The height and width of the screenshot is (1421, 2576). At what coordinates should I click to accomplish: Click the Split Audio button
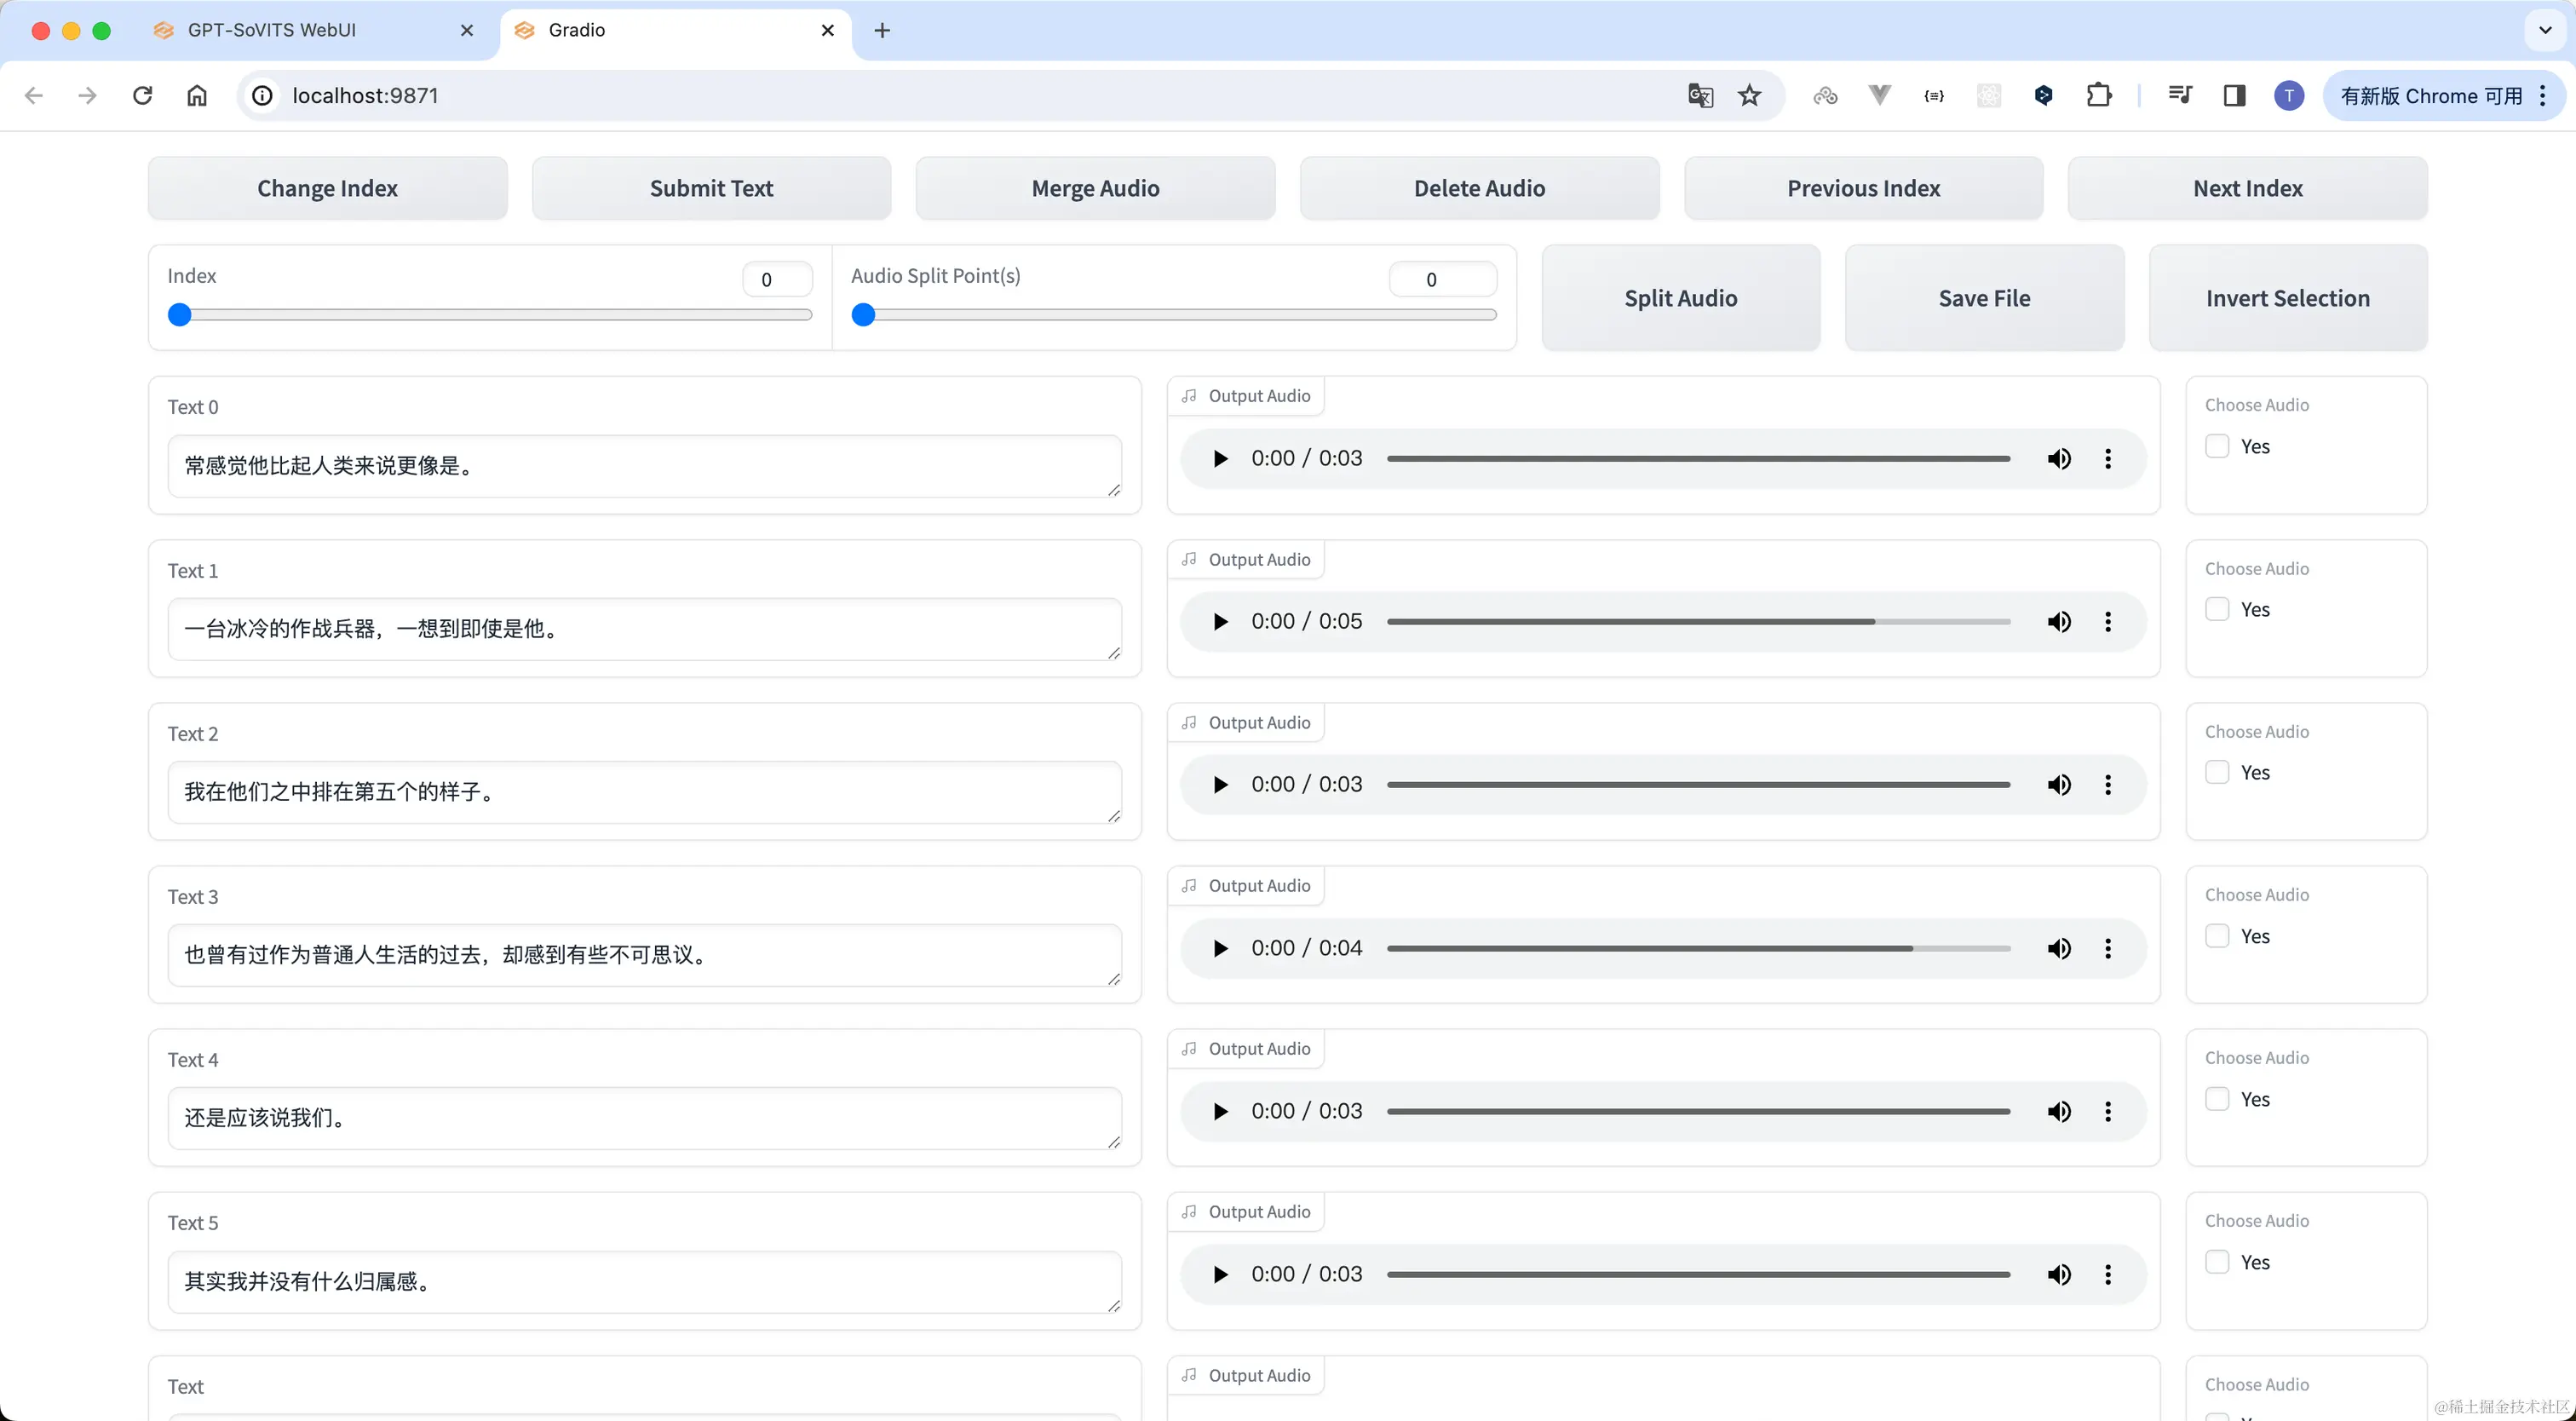(x=1680, y=298)
